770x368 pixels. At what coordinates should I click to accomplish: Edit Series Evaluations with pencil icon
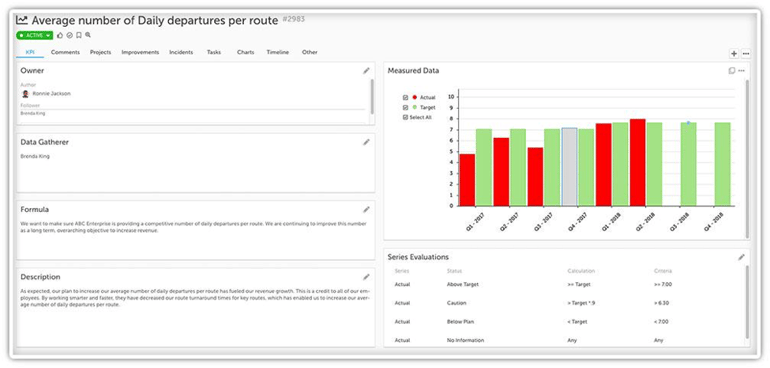(742, 257)
